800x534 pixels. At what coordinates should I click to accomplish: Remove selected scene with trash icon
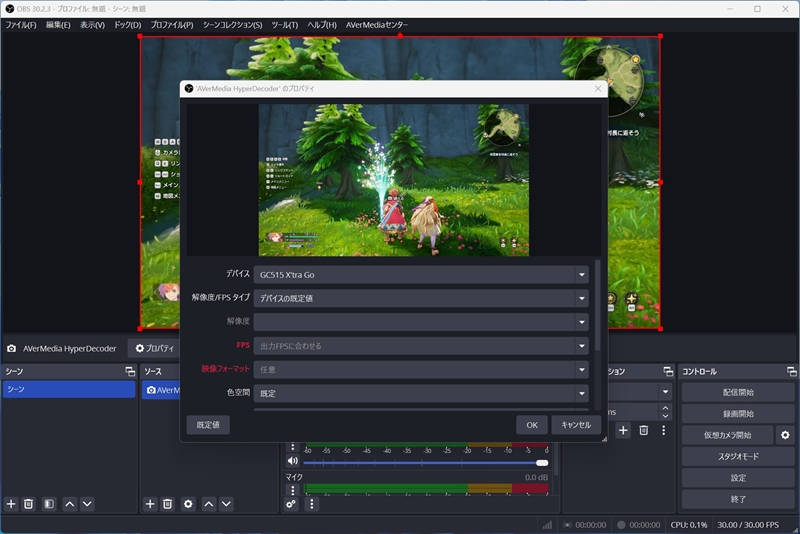pos(29,504)
